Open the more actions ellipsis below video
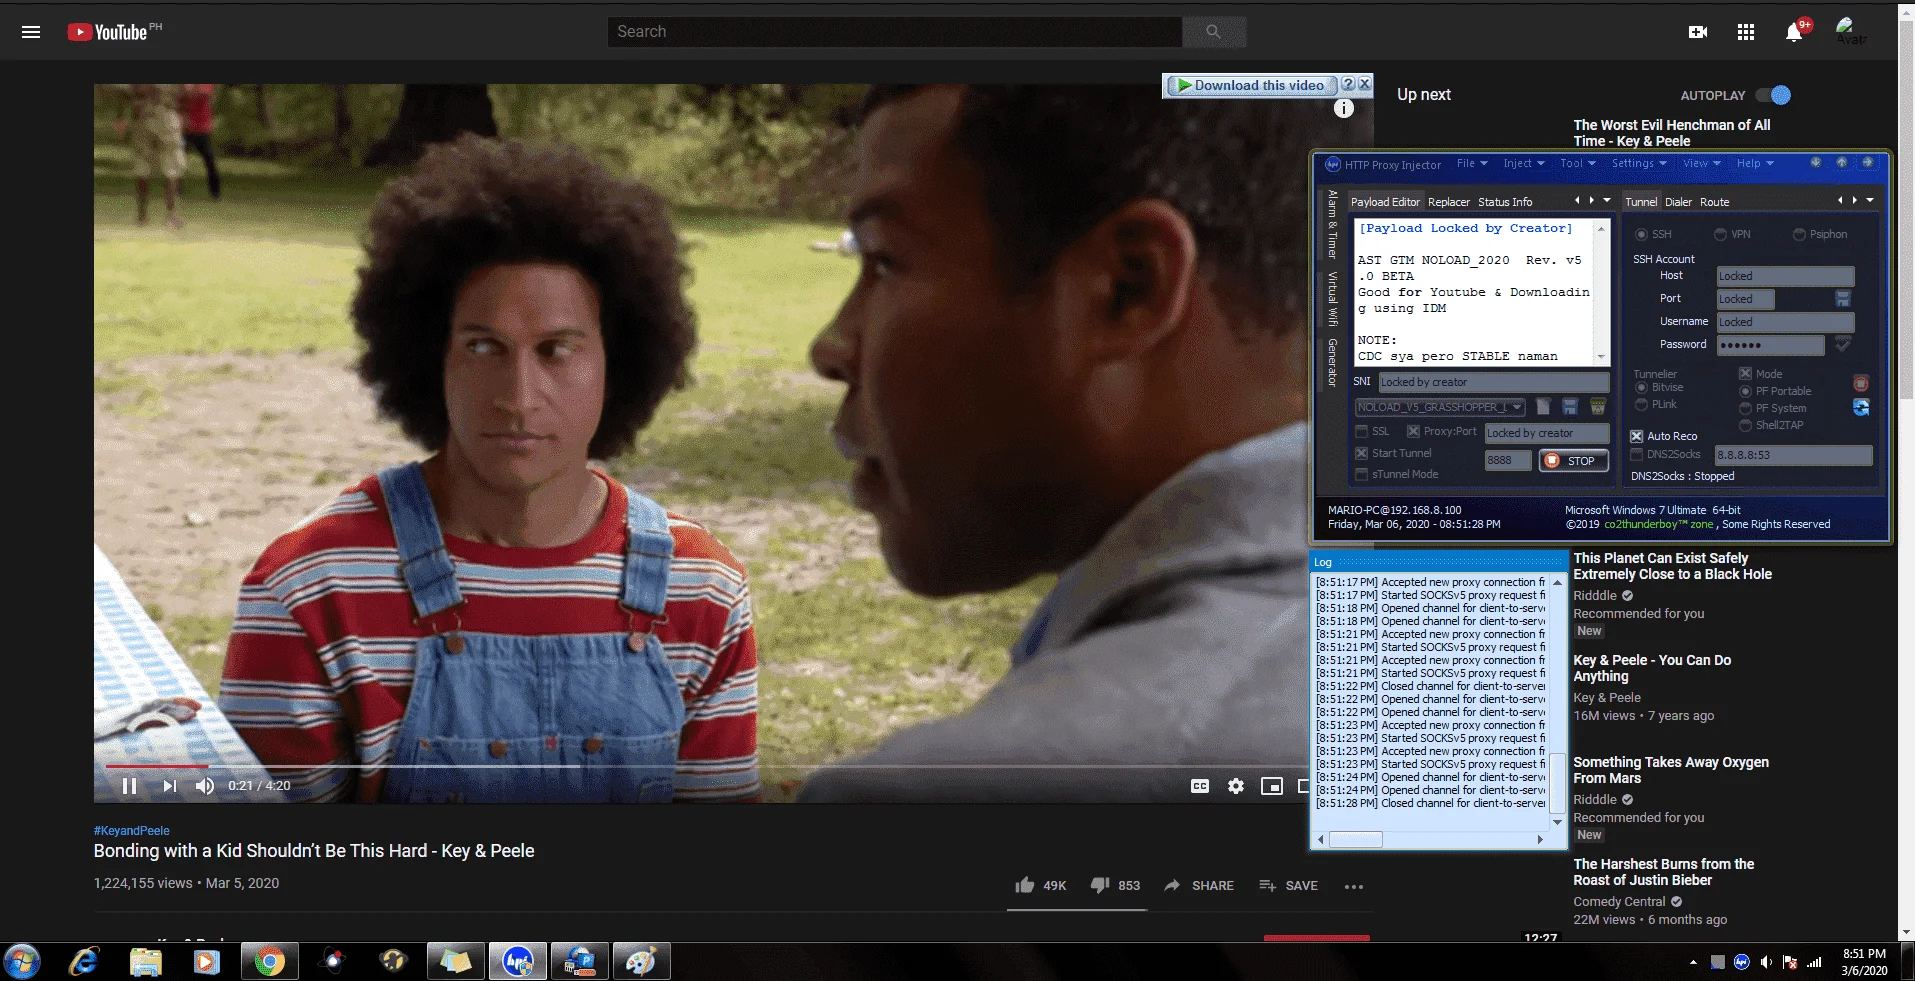The height and width of the screenshot is (981, 1915). pyautogui.click(x=1354, y=886)
